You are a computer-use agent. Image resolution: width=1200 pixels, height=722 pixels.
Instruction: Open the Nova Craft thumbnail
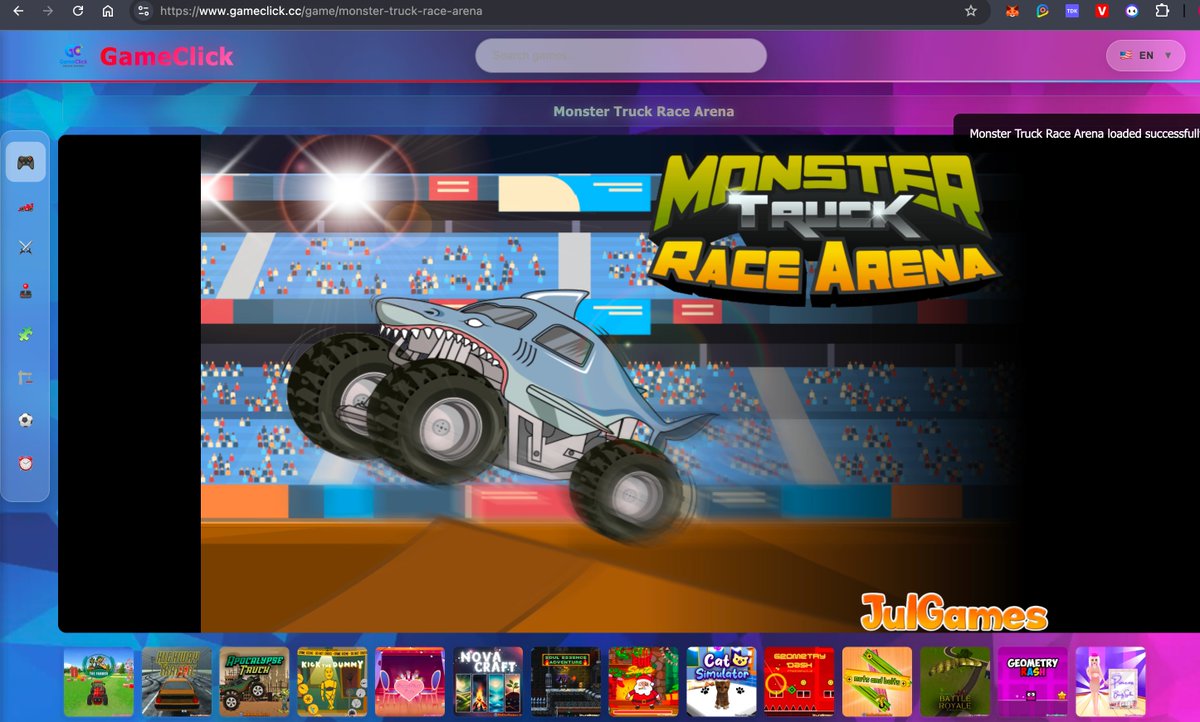point(489,681)
